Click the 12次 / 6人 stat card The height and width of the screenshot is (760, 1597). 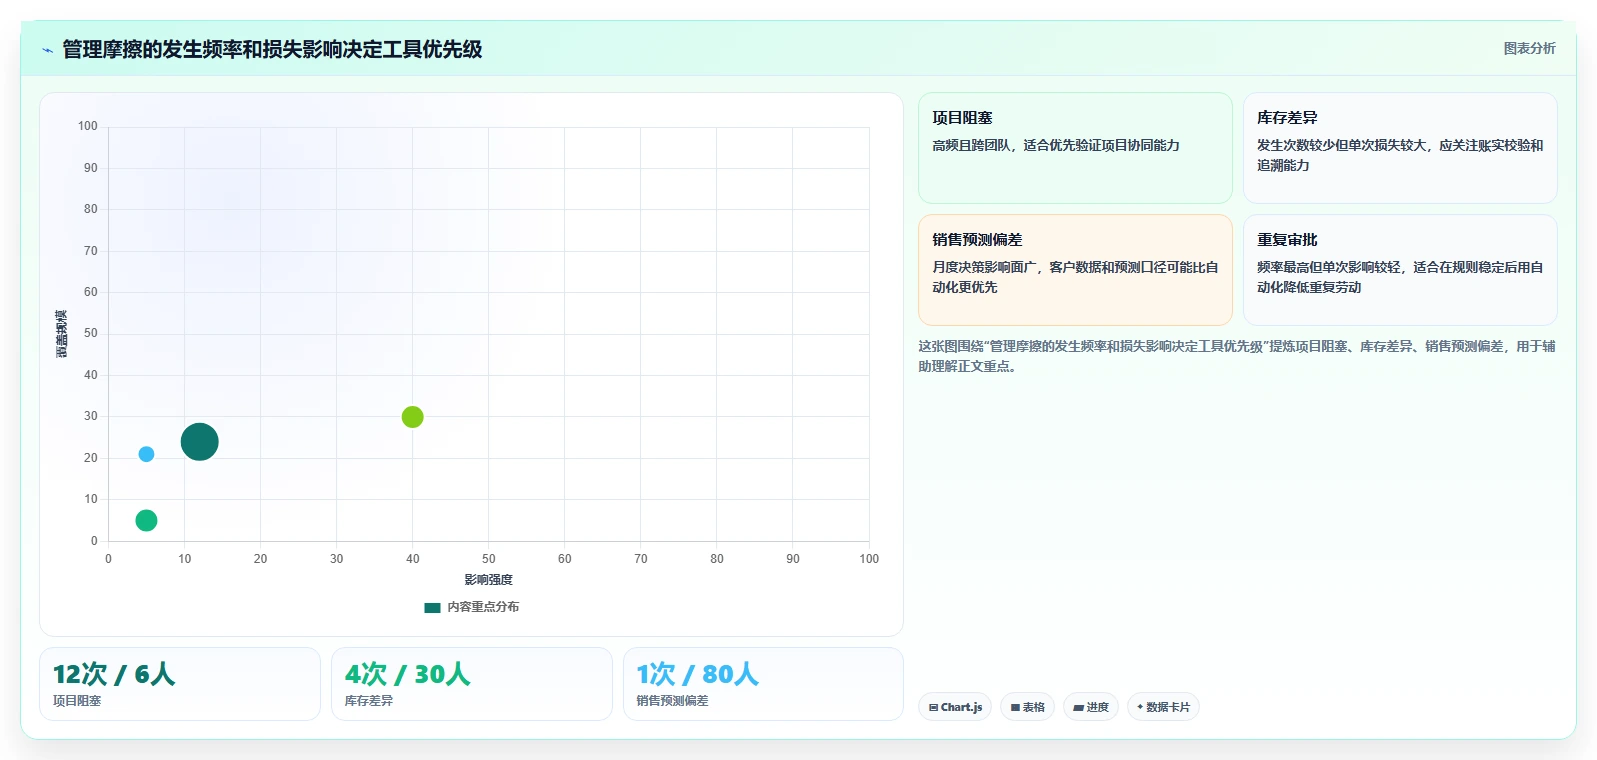click(x=180, y=684)
